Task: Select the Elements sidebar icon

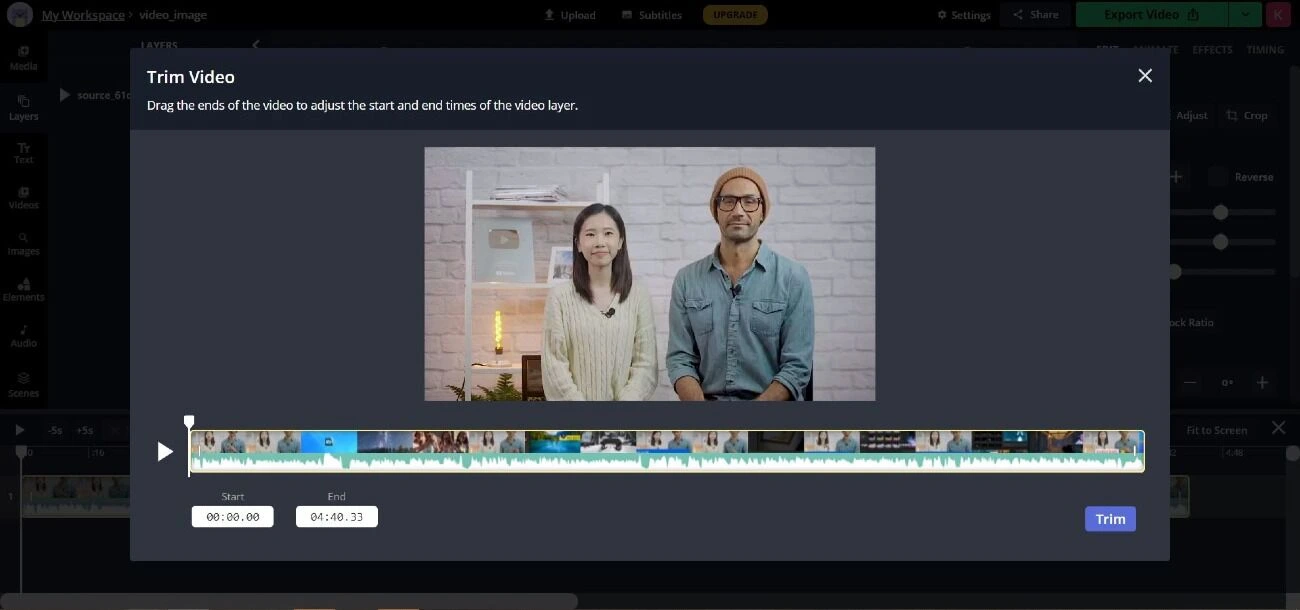Action: 22,289
